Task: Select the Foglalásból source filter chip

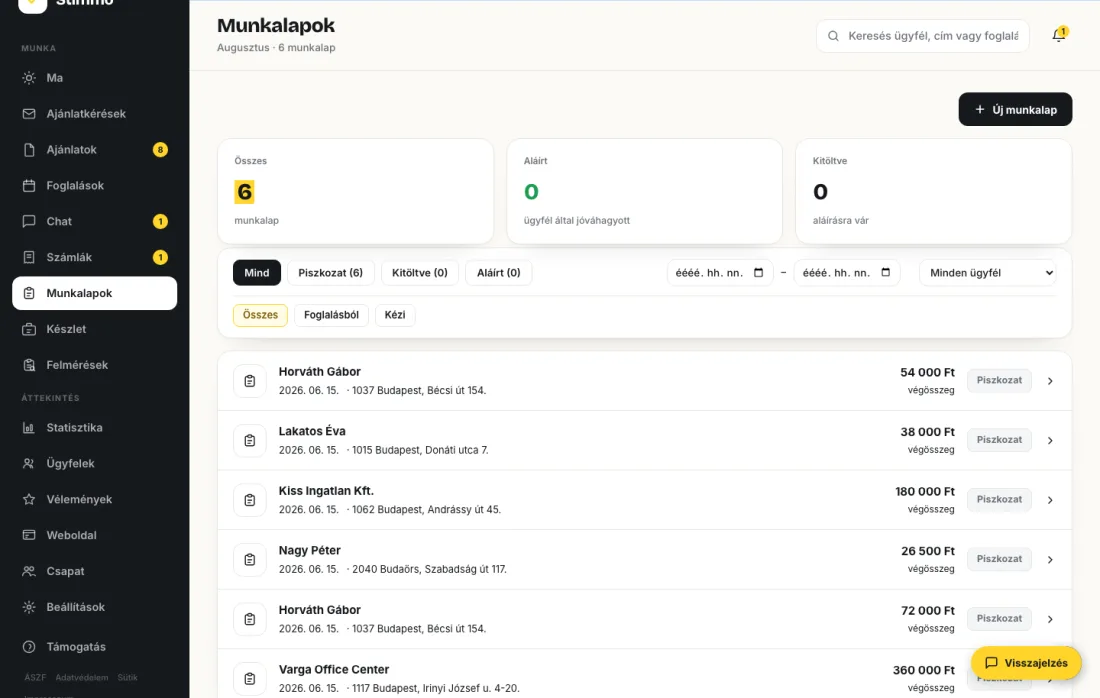Action: click(x=331, y=315)
